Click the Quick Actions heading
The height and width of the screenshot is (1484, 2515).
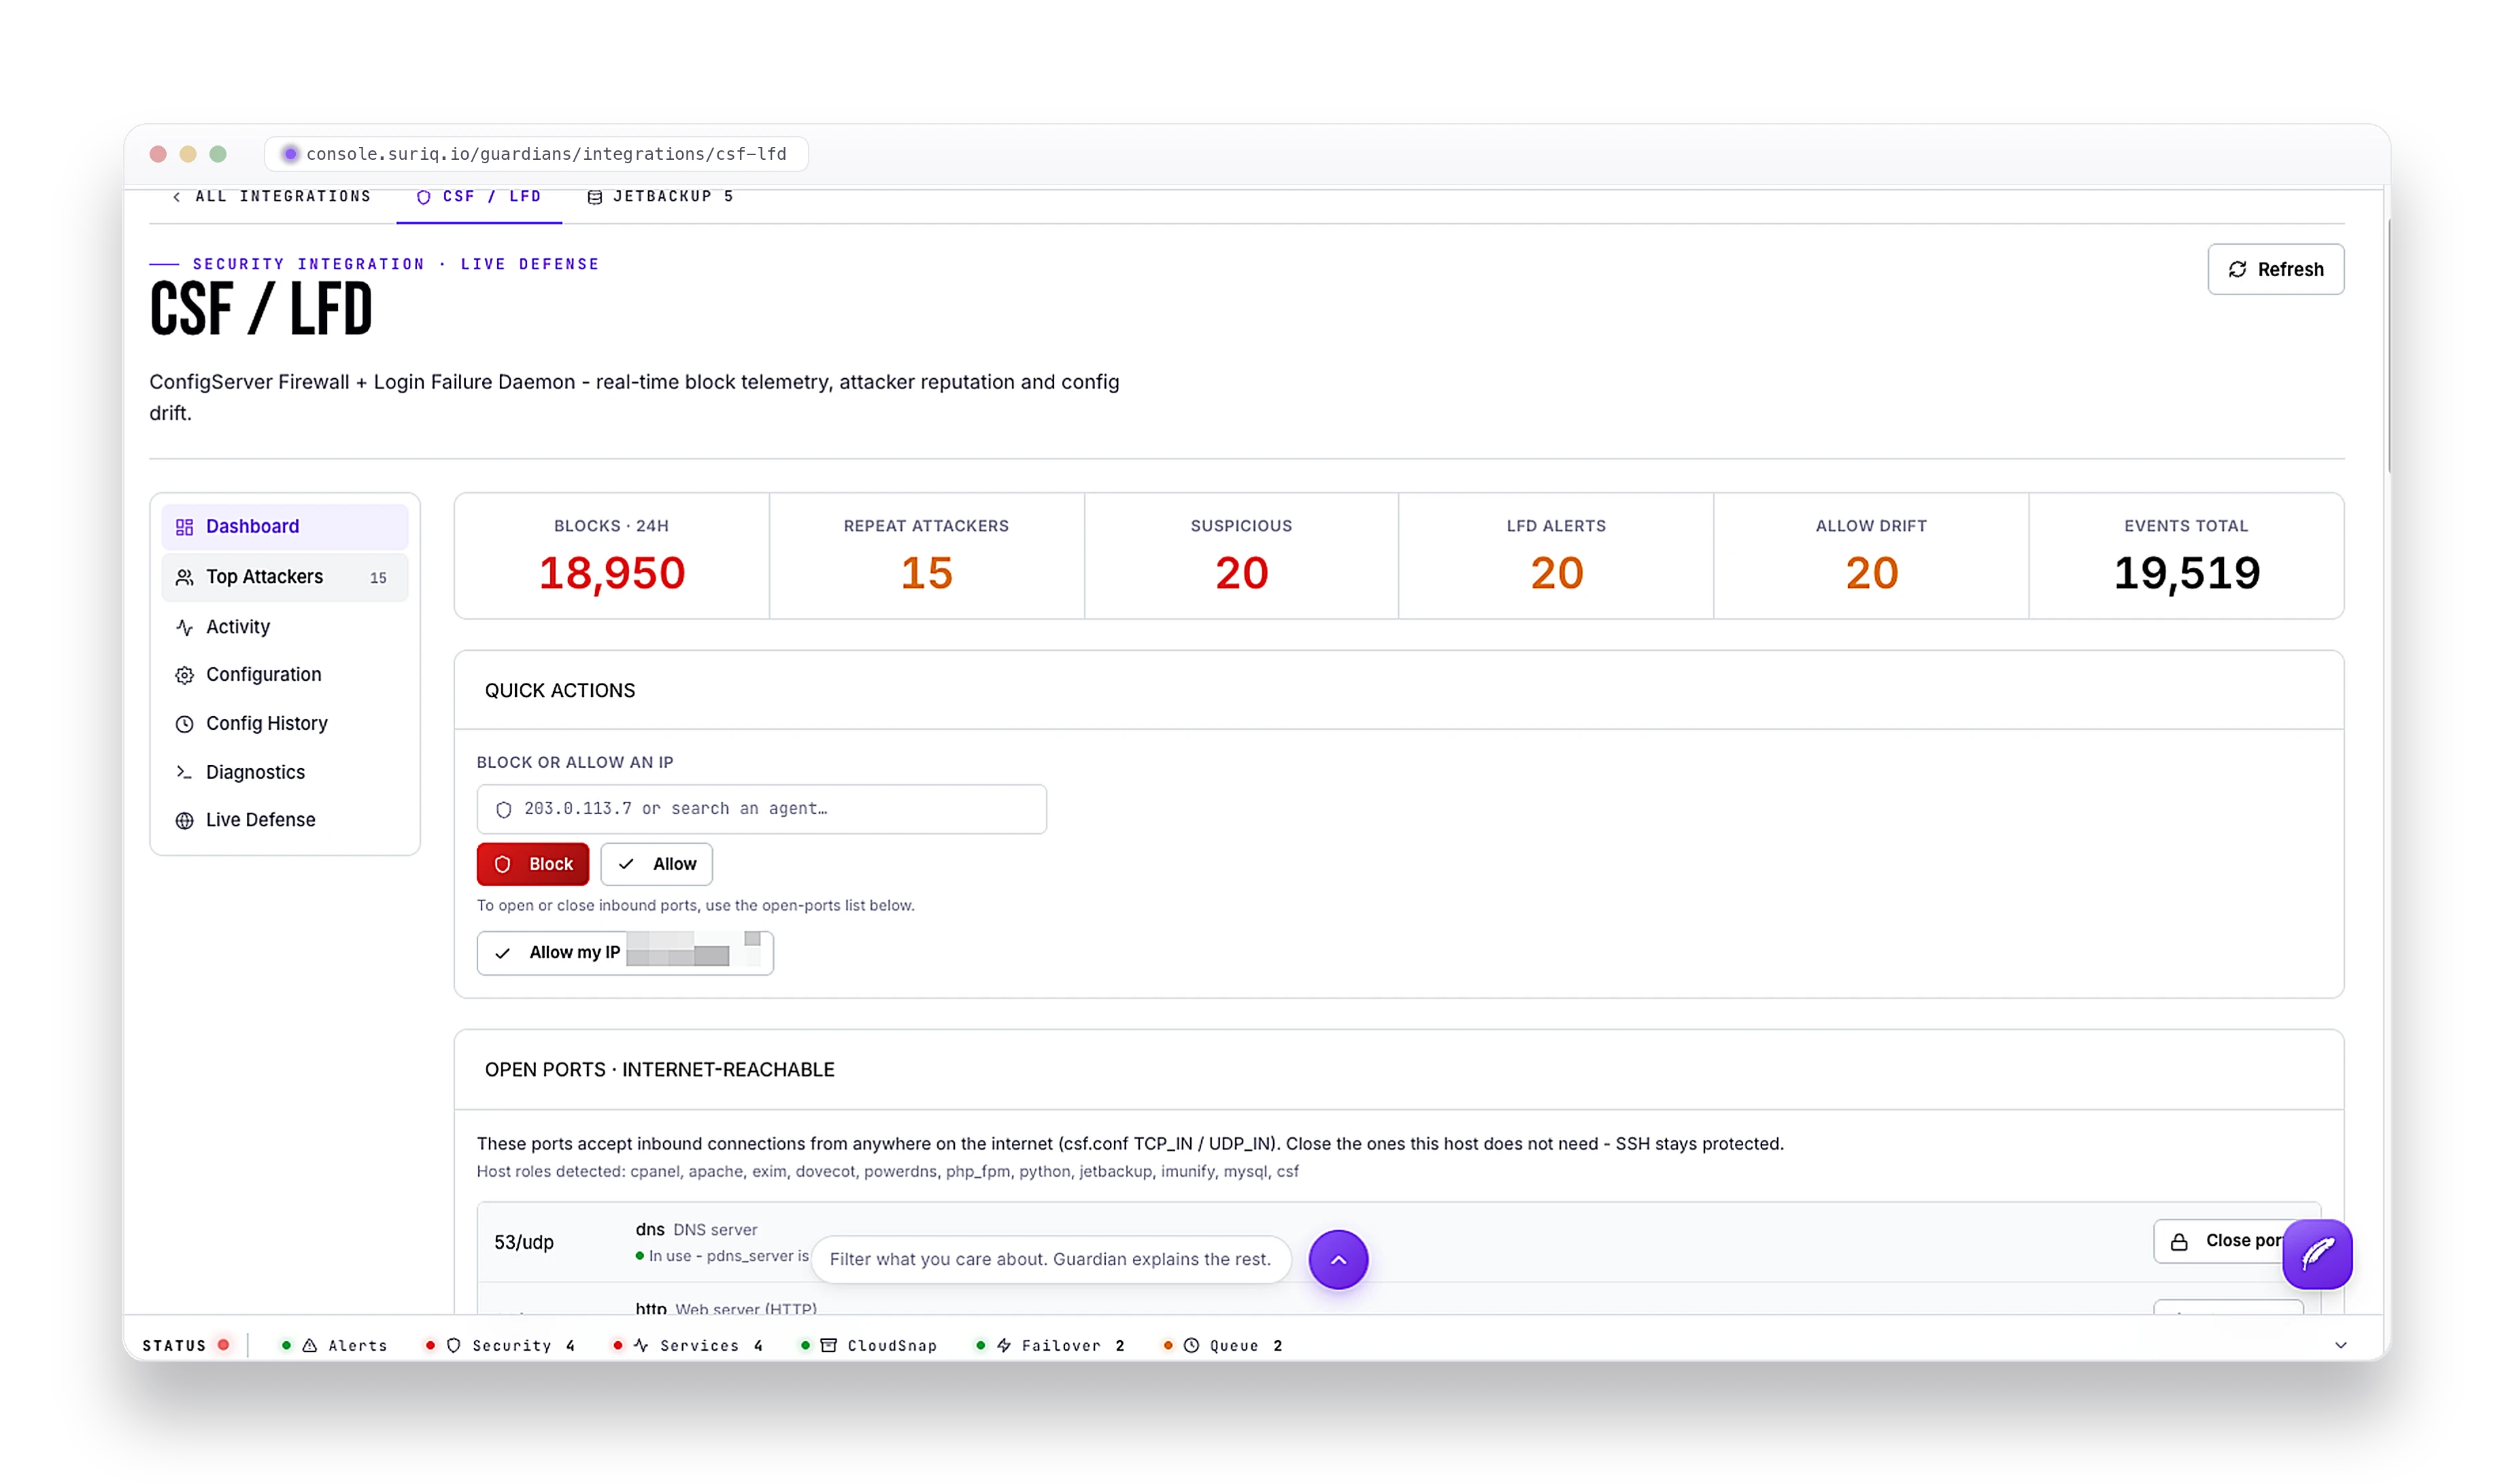point(560,691)
